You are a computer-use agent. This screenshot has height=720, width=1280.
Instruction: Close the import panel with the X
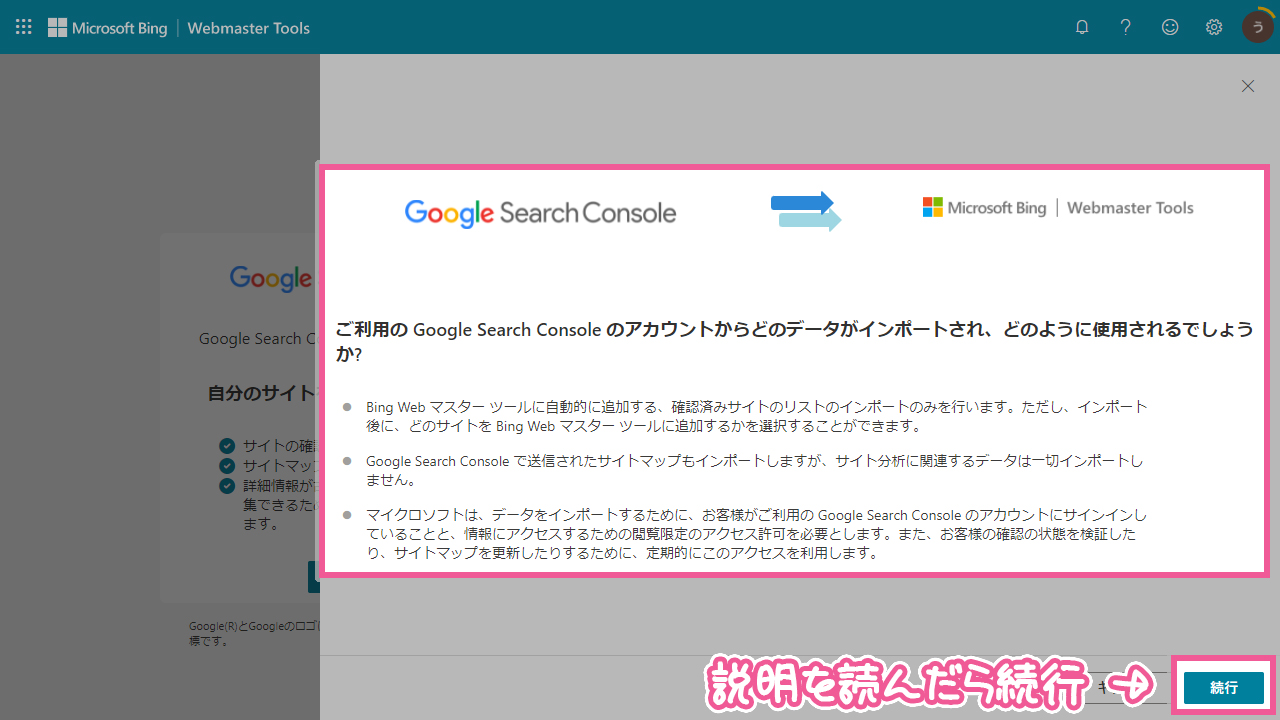point(1248,86)
